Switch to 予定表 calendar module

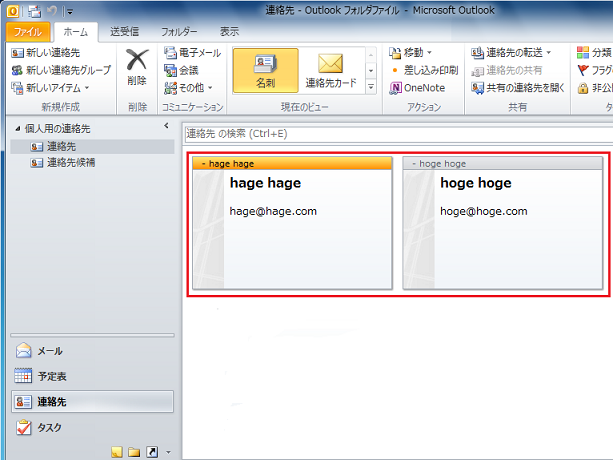pos(92,376)
